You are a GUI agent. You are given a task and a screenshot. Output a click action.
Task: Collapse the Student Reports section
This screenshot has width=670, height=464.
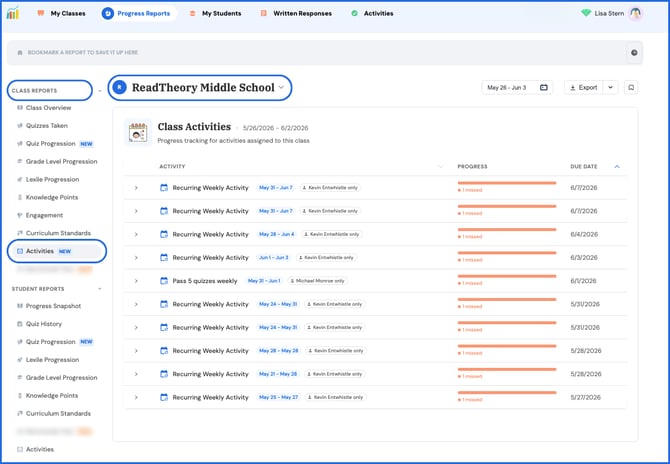(x=100, y=289)
